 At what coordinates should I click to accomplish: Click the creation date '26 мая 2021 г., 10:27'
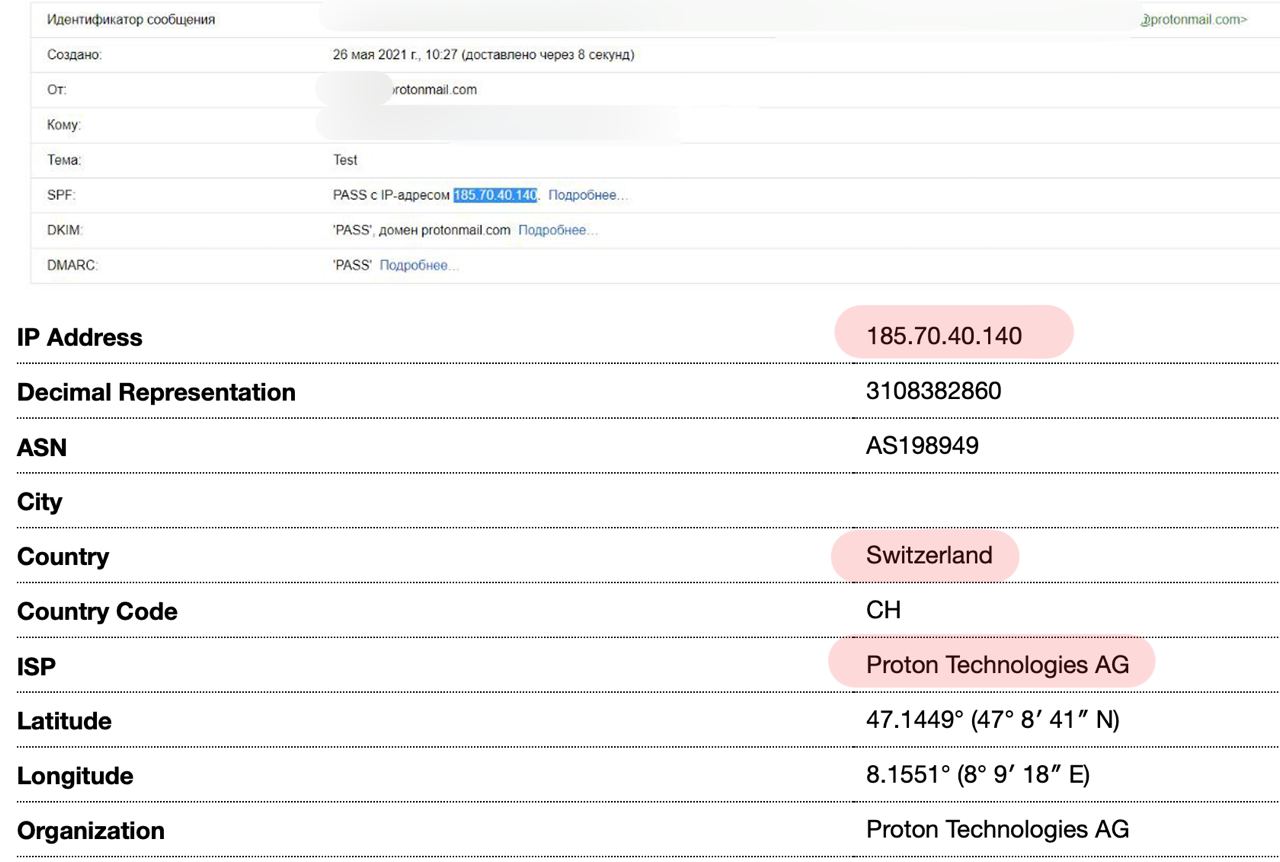[395, 55]
